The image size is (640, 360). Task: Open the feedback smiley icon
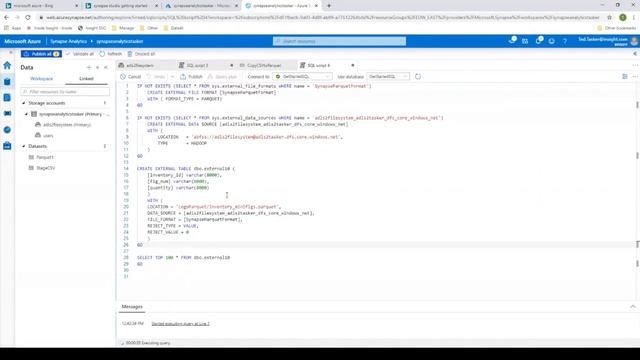[551, 41]
